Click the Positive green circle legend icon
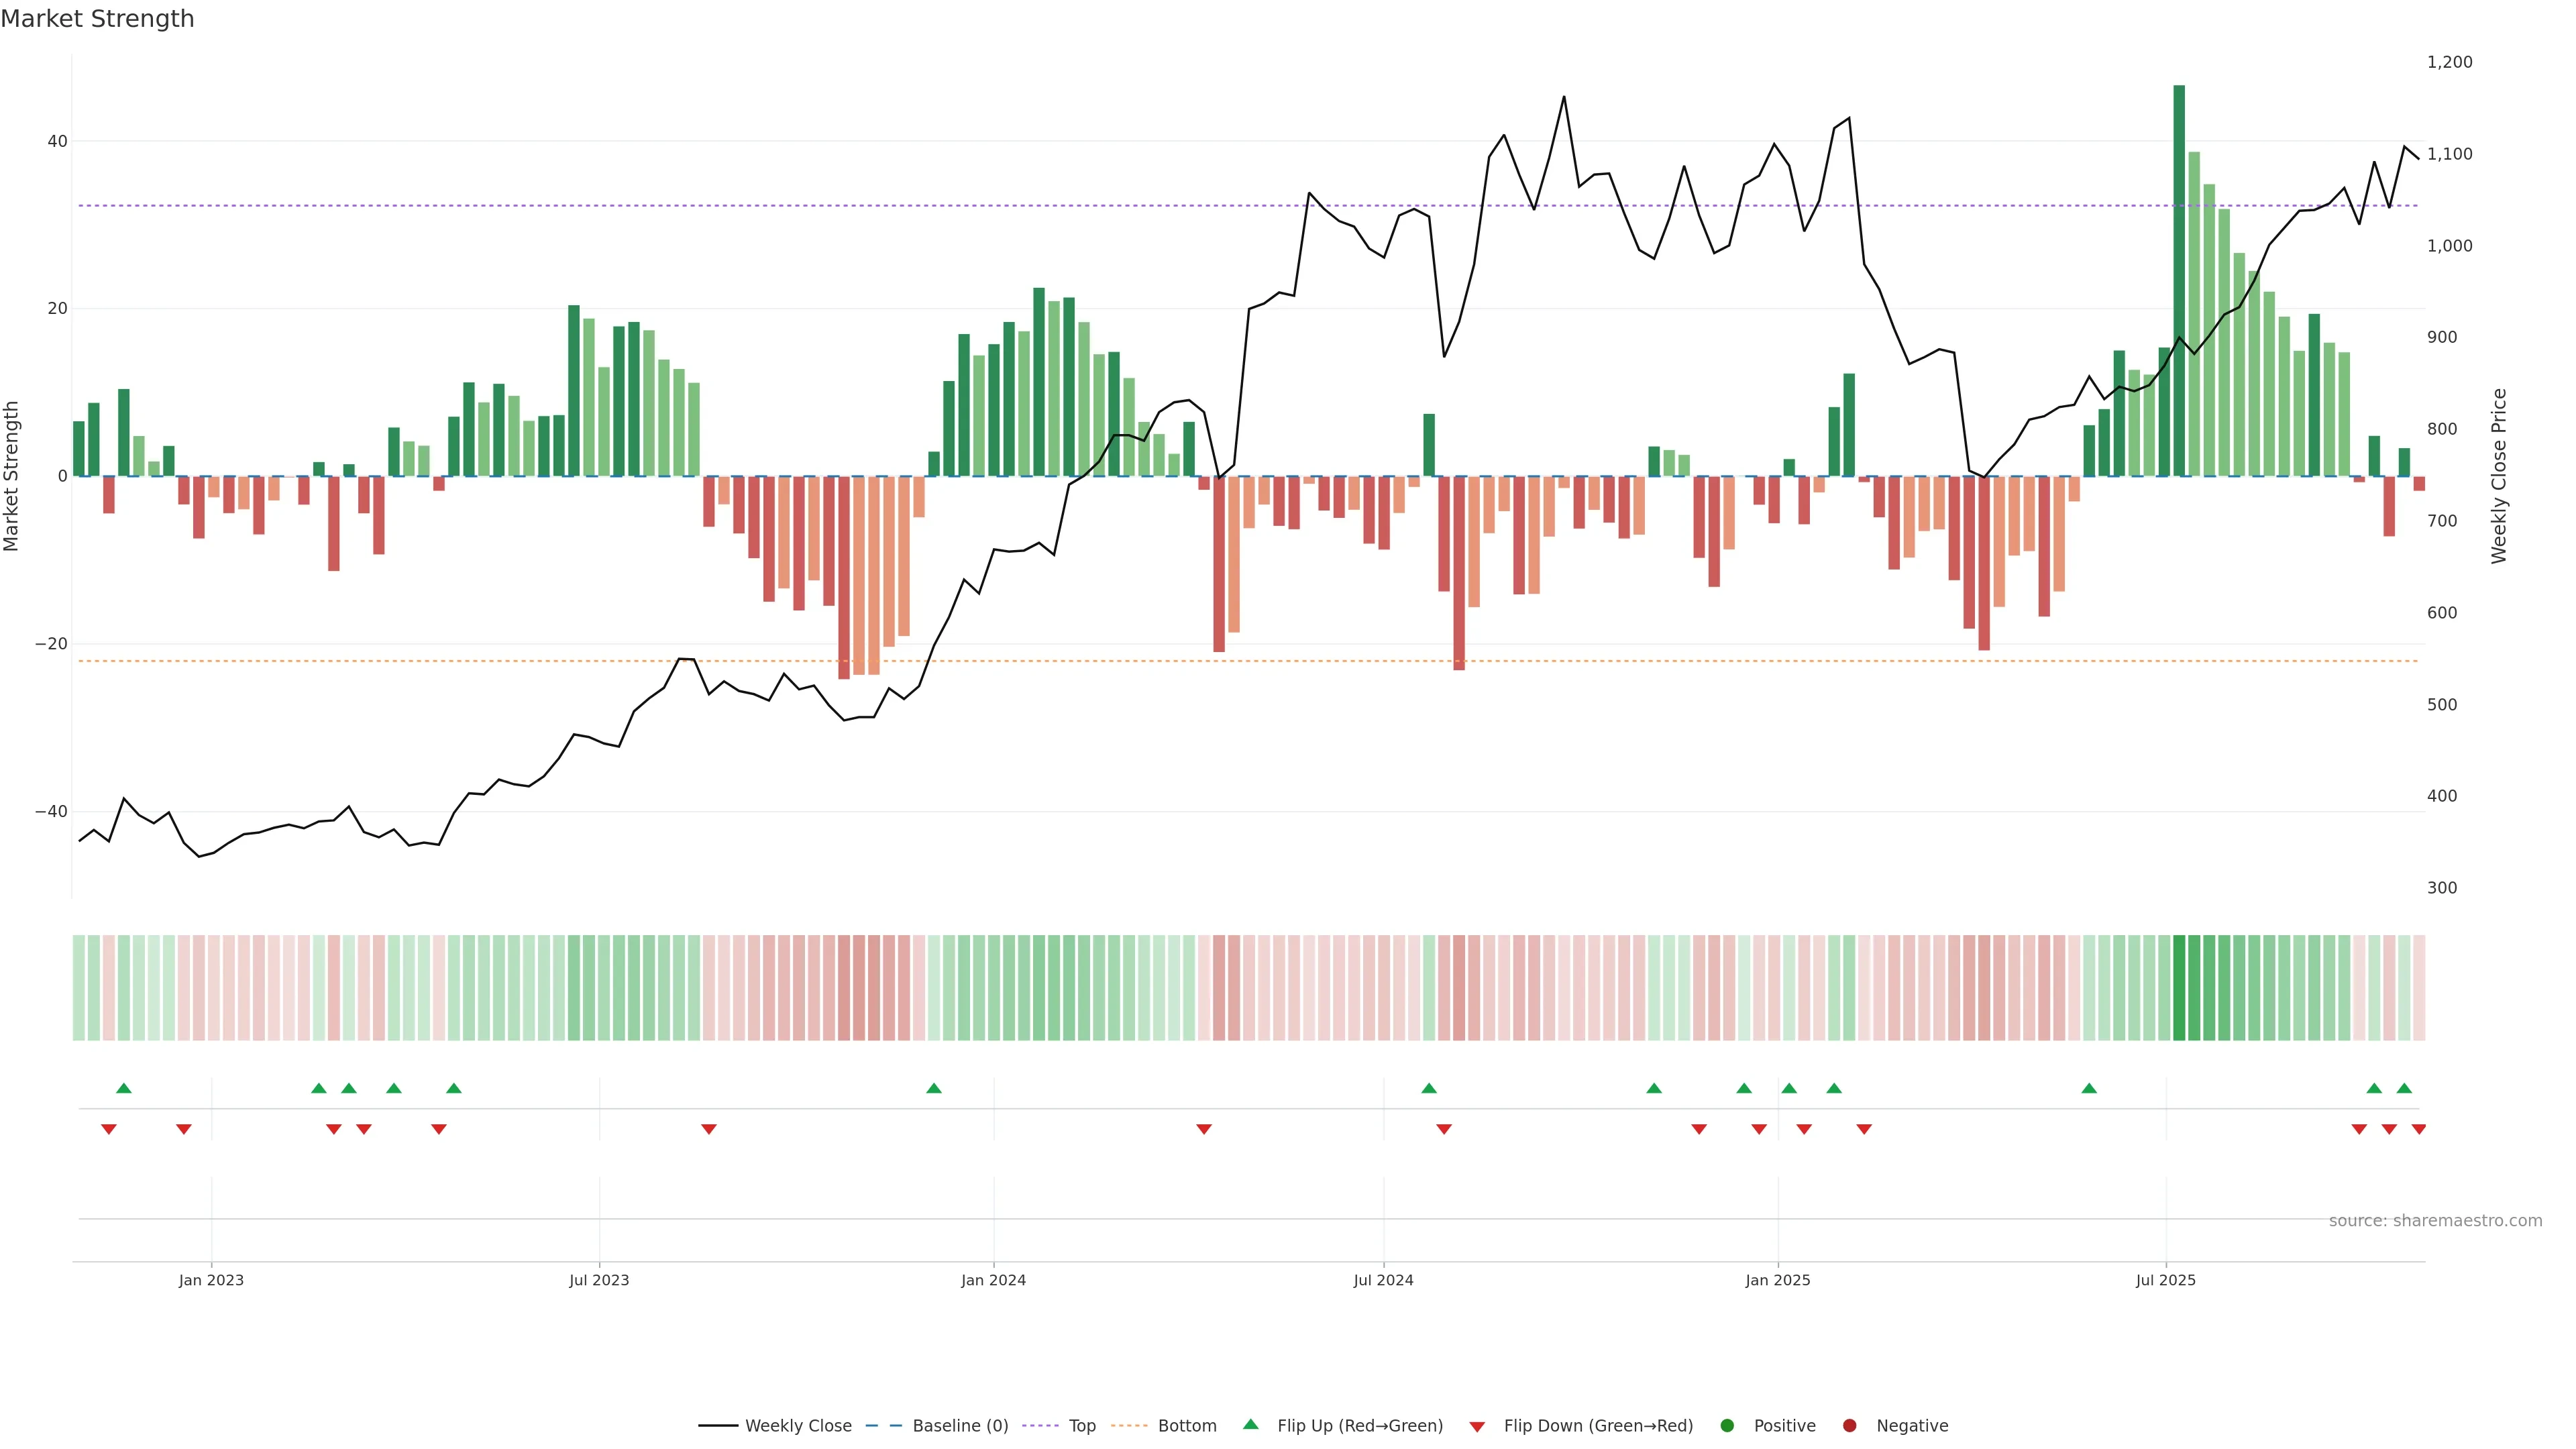The width and height of the screenshot is (2576, 1449). click(1727, 1426)
